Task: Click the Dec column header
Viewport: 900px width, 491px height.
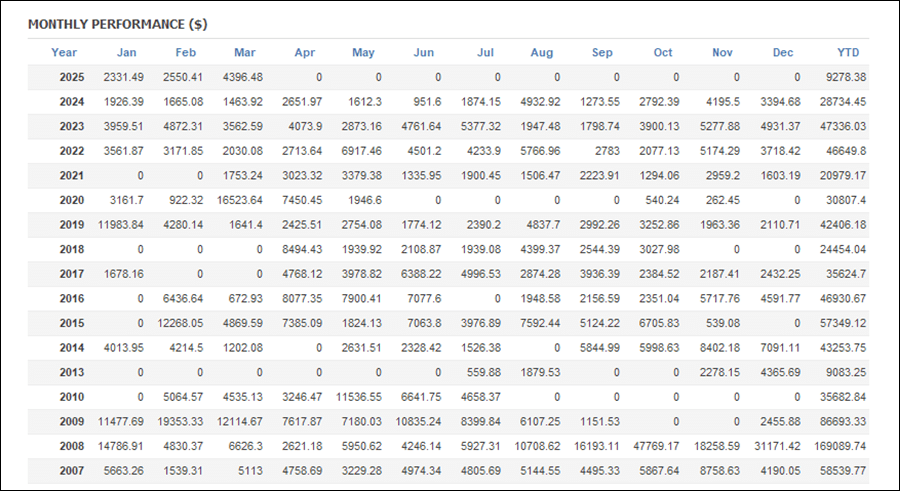Action: tap(783, 52)
